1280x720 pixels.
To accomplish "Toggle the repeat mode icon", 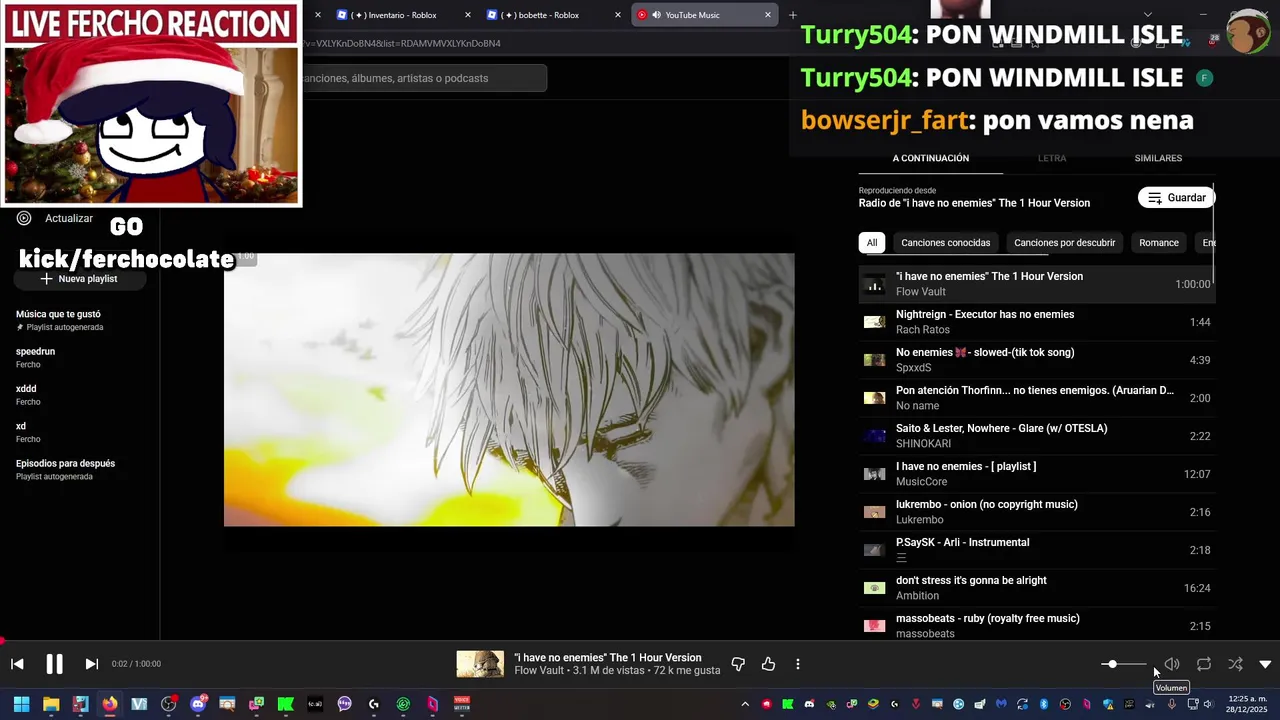I will point(1204,664).
